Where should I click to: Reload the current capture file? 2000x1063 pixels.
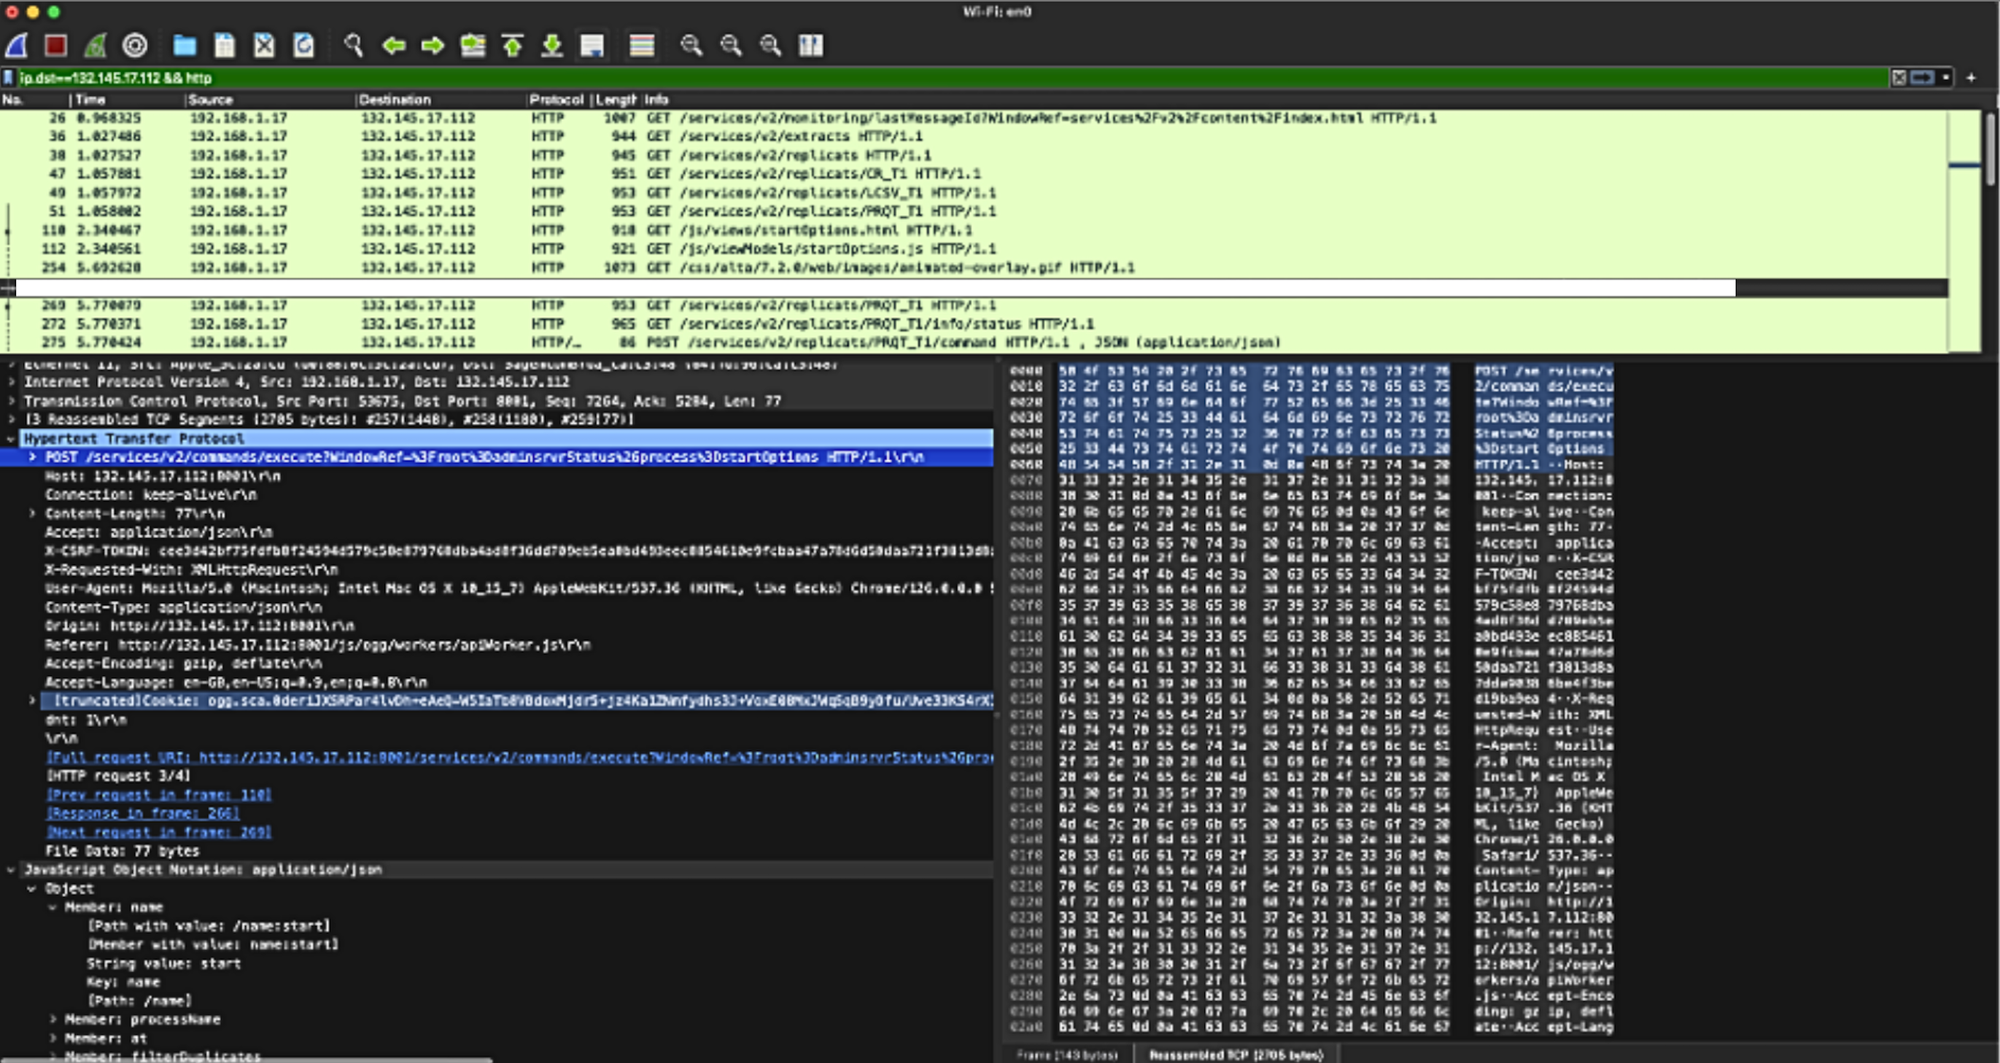(304, 45)
